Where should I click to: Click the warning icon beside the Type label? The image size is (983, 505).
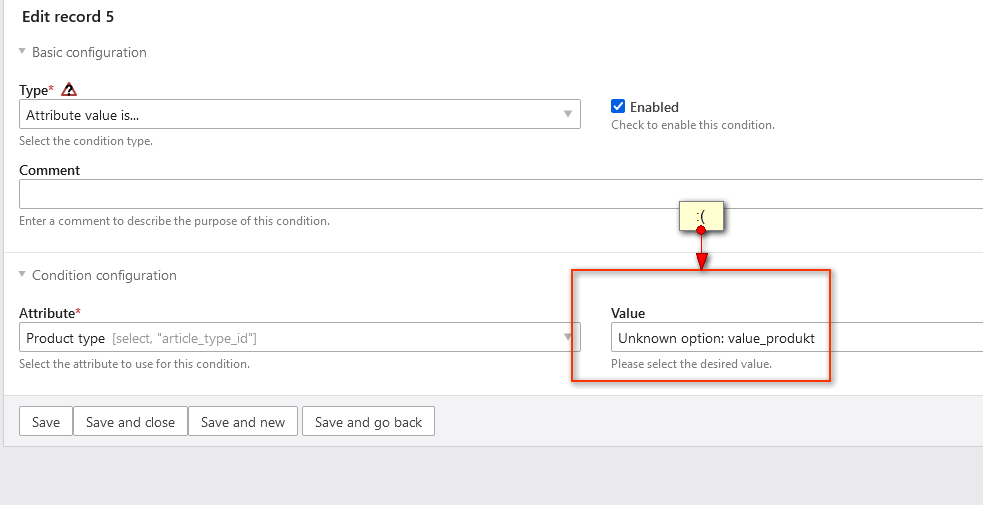69,90
